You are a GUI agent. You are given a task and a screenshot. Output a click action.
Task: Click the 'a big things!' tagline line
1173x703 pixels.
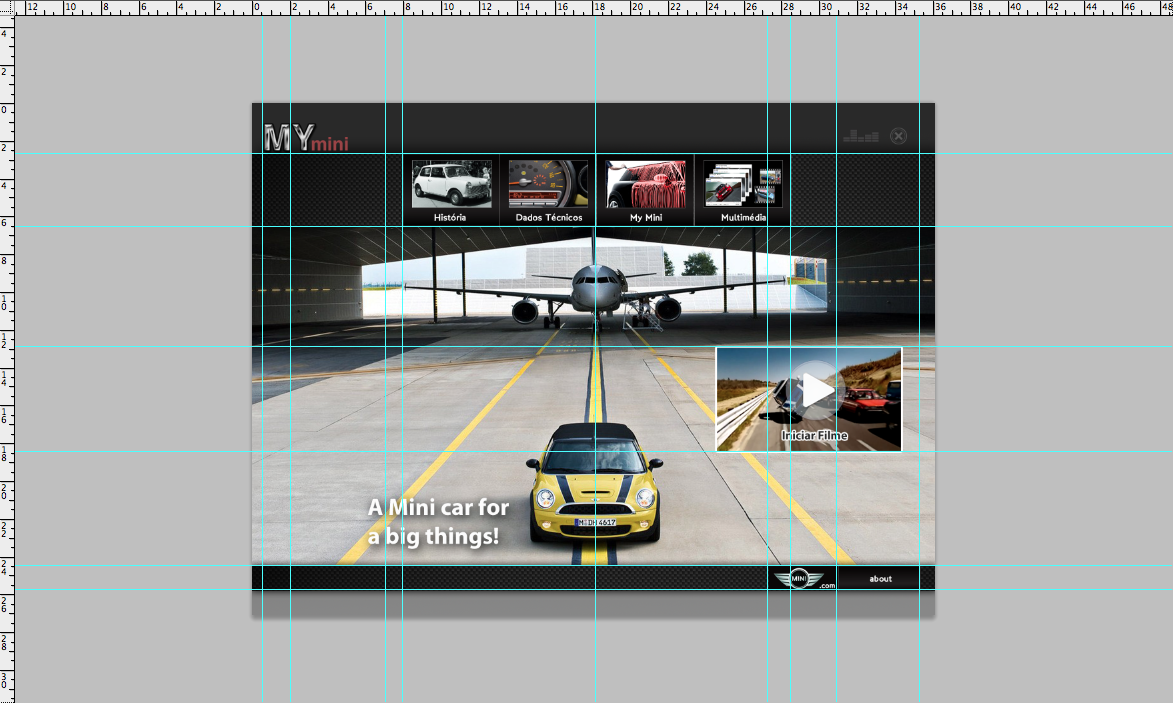[432, 537]
